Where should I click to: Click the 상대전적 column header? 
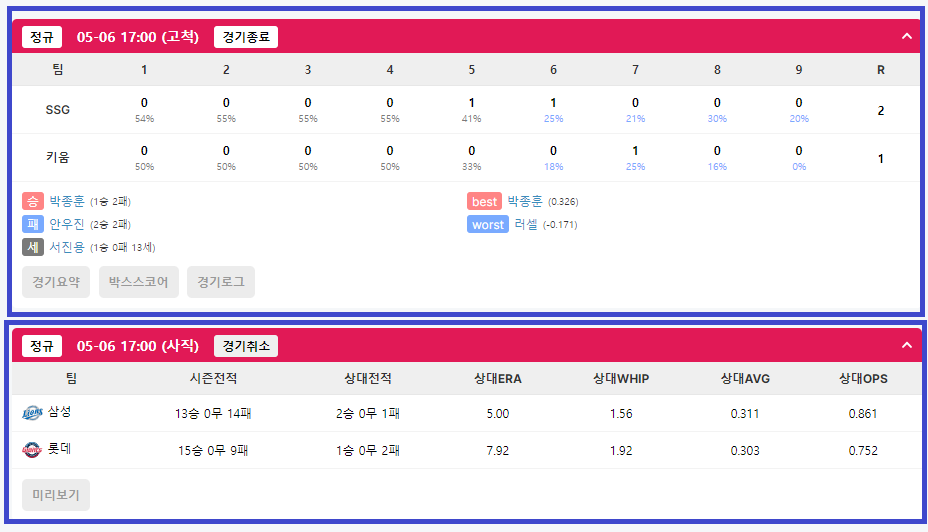click(368, 378)
